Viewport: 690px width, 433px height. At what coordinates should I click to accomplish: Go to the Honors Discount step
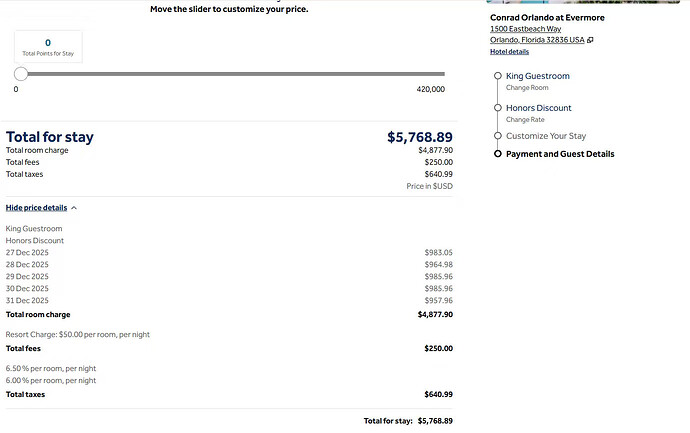coord(539,108)
